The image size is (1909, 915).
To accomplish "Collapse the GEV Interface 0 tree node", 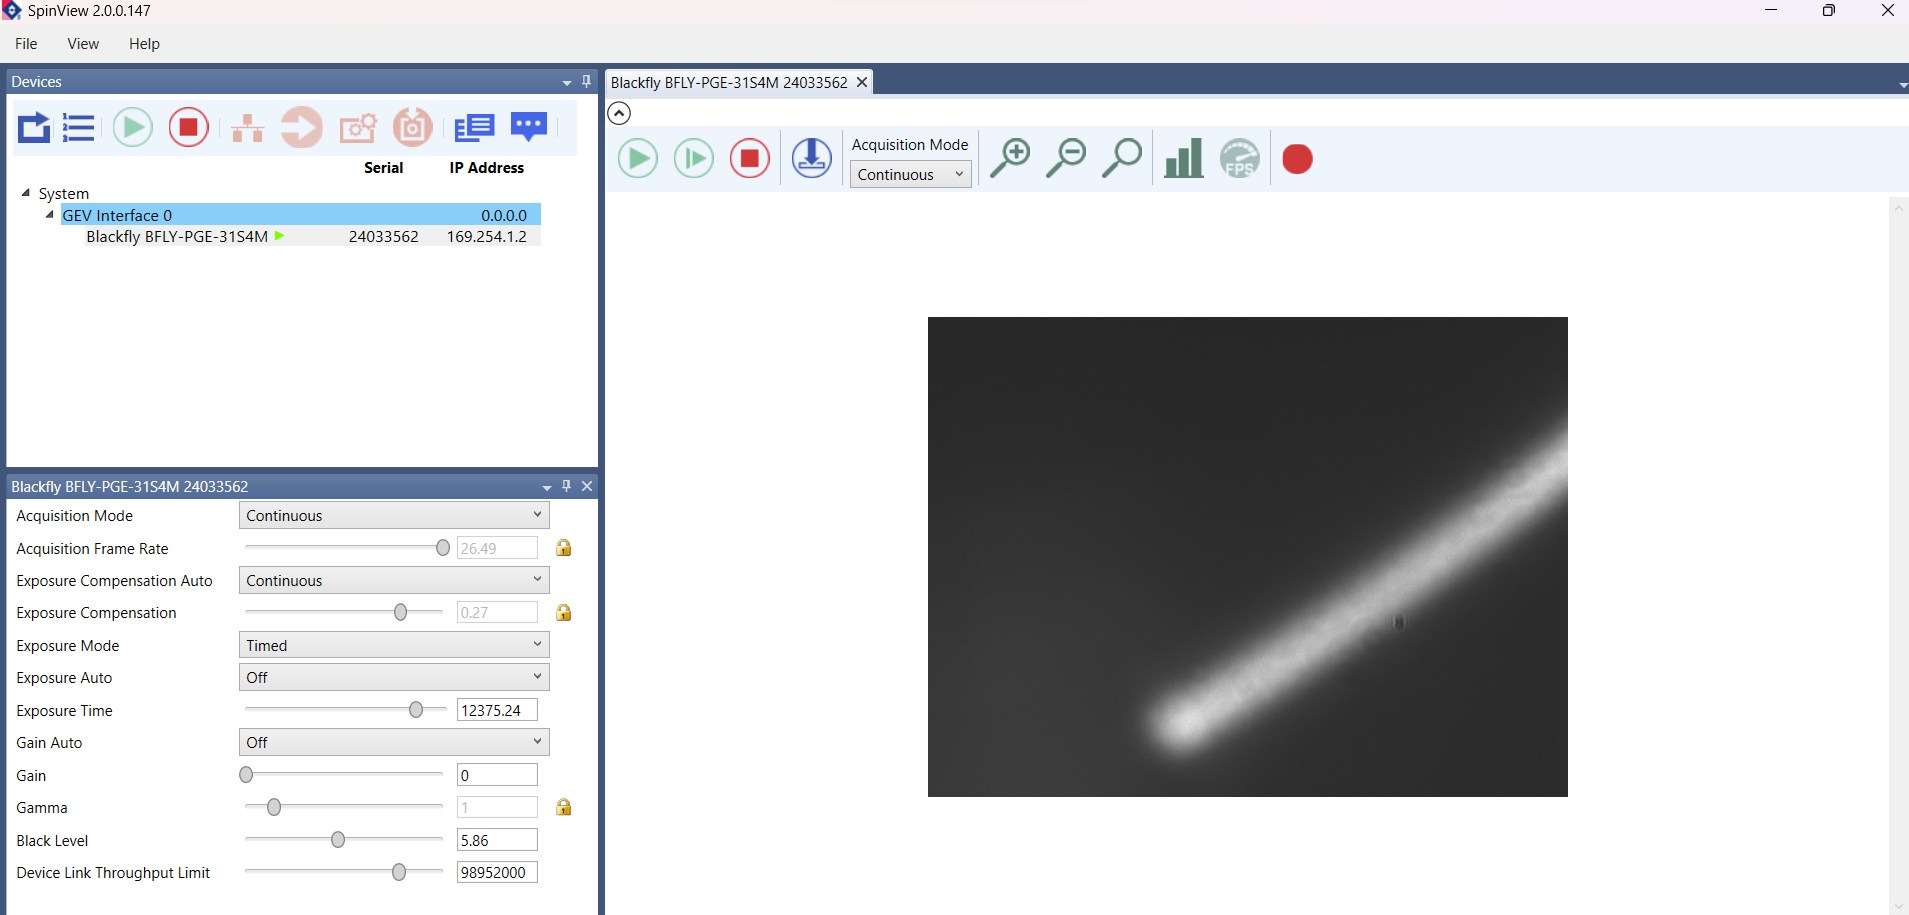I will coord(49,215).
